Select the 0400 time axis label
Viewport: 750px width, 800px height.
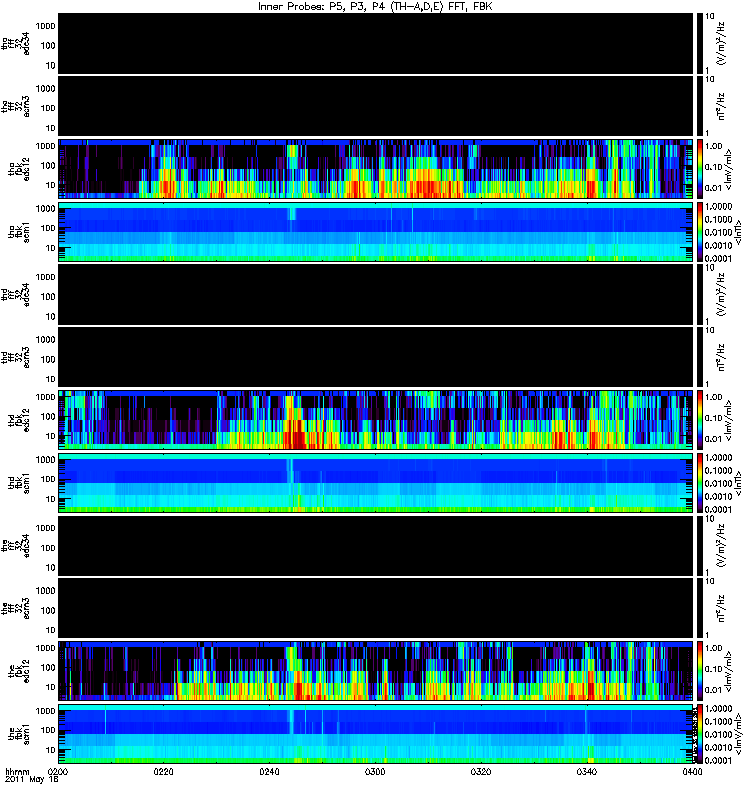(692, 771)
